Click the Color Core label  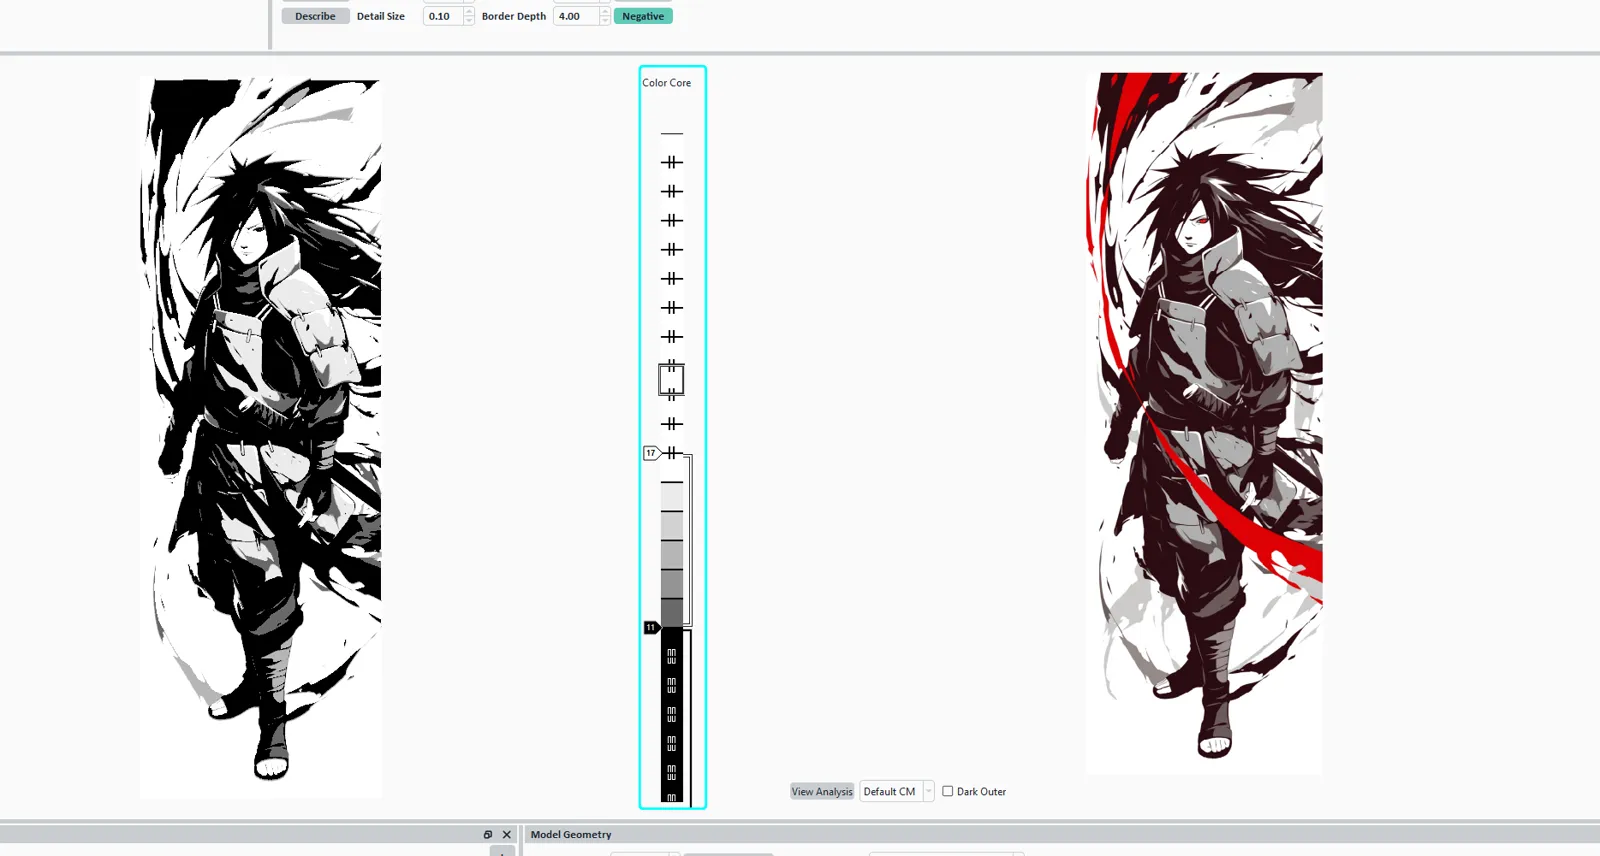[x=666, y=83]
